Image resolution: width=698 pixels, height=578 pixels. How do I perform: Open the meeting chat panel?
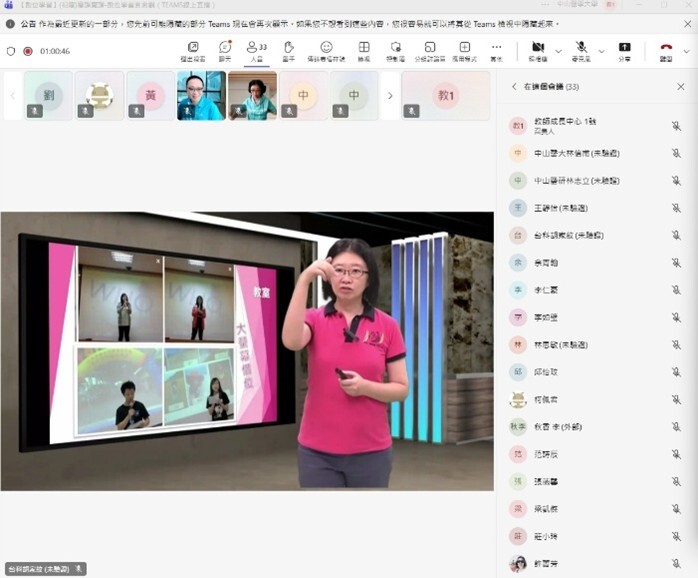[225, 49]
